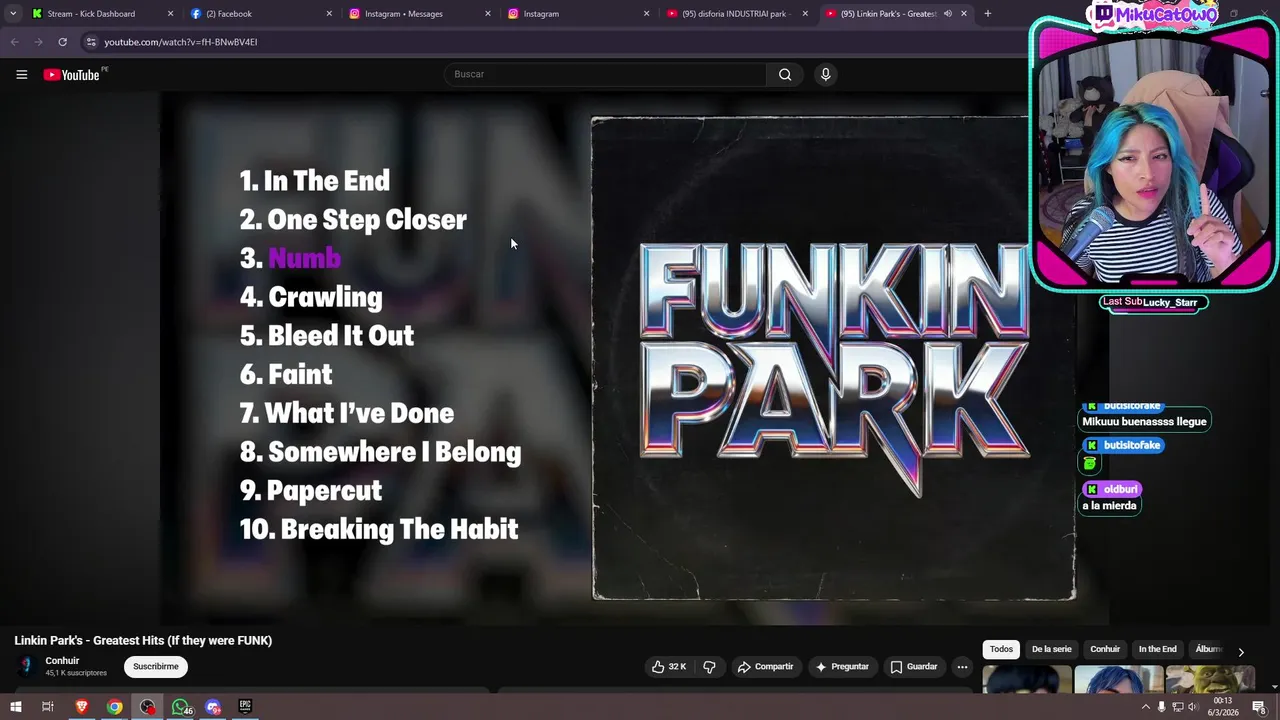Image resolution: width=1280 pixels, height=720 pixels.
Task: Open a new browser tab
Action: click(988, 14)
